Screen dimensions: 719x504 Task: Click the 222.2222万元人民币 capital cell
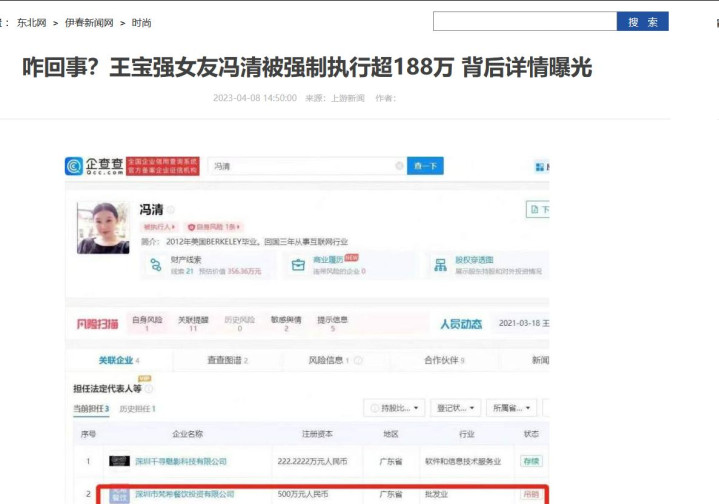312,461
